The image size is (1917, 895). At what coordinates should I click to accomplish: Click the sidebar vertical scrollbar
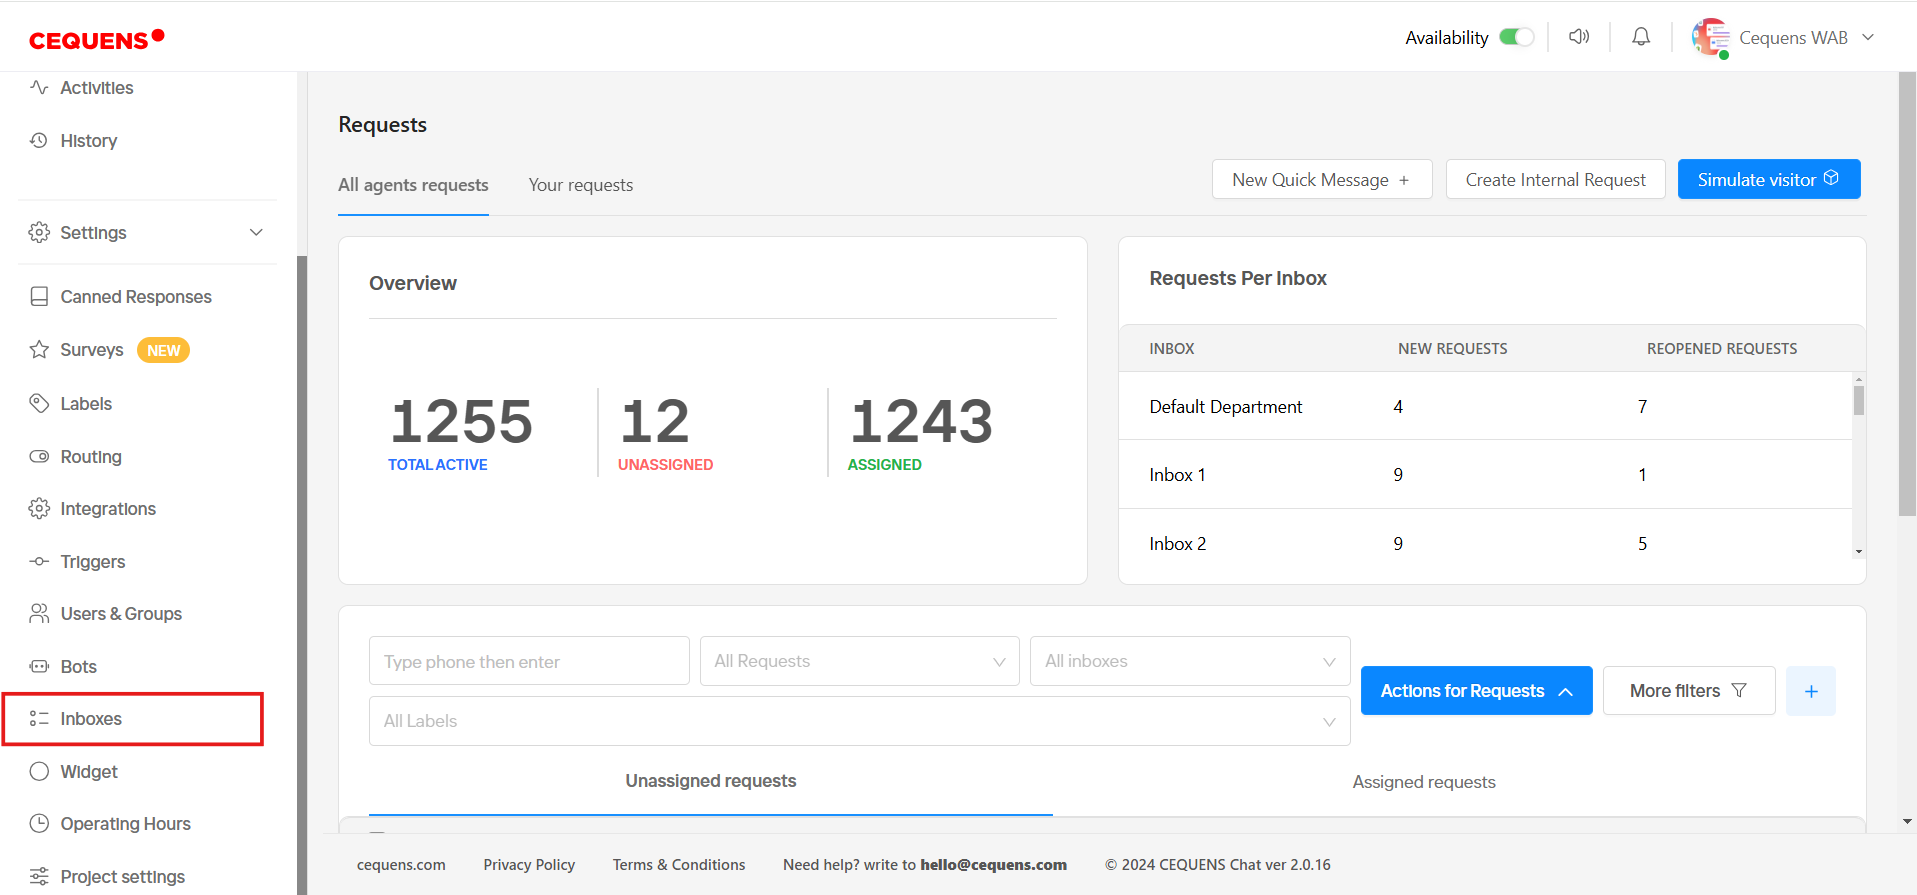(x=301, y=575)
